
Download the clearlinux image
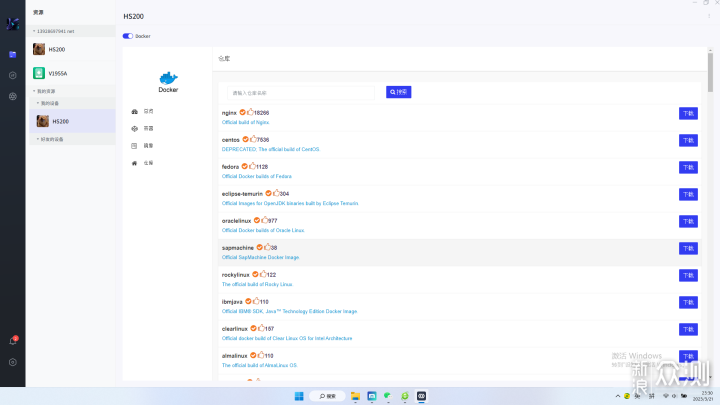tap(688, 329)
